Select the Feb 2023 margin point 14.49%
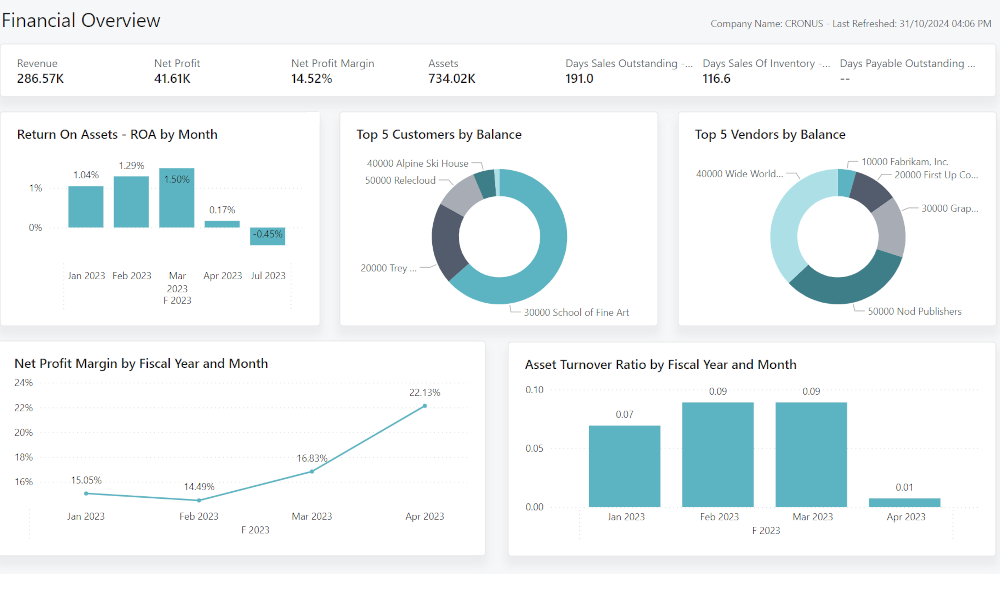Image resolution: width=1000 pixels, height=600 pixels. (199, 501)
